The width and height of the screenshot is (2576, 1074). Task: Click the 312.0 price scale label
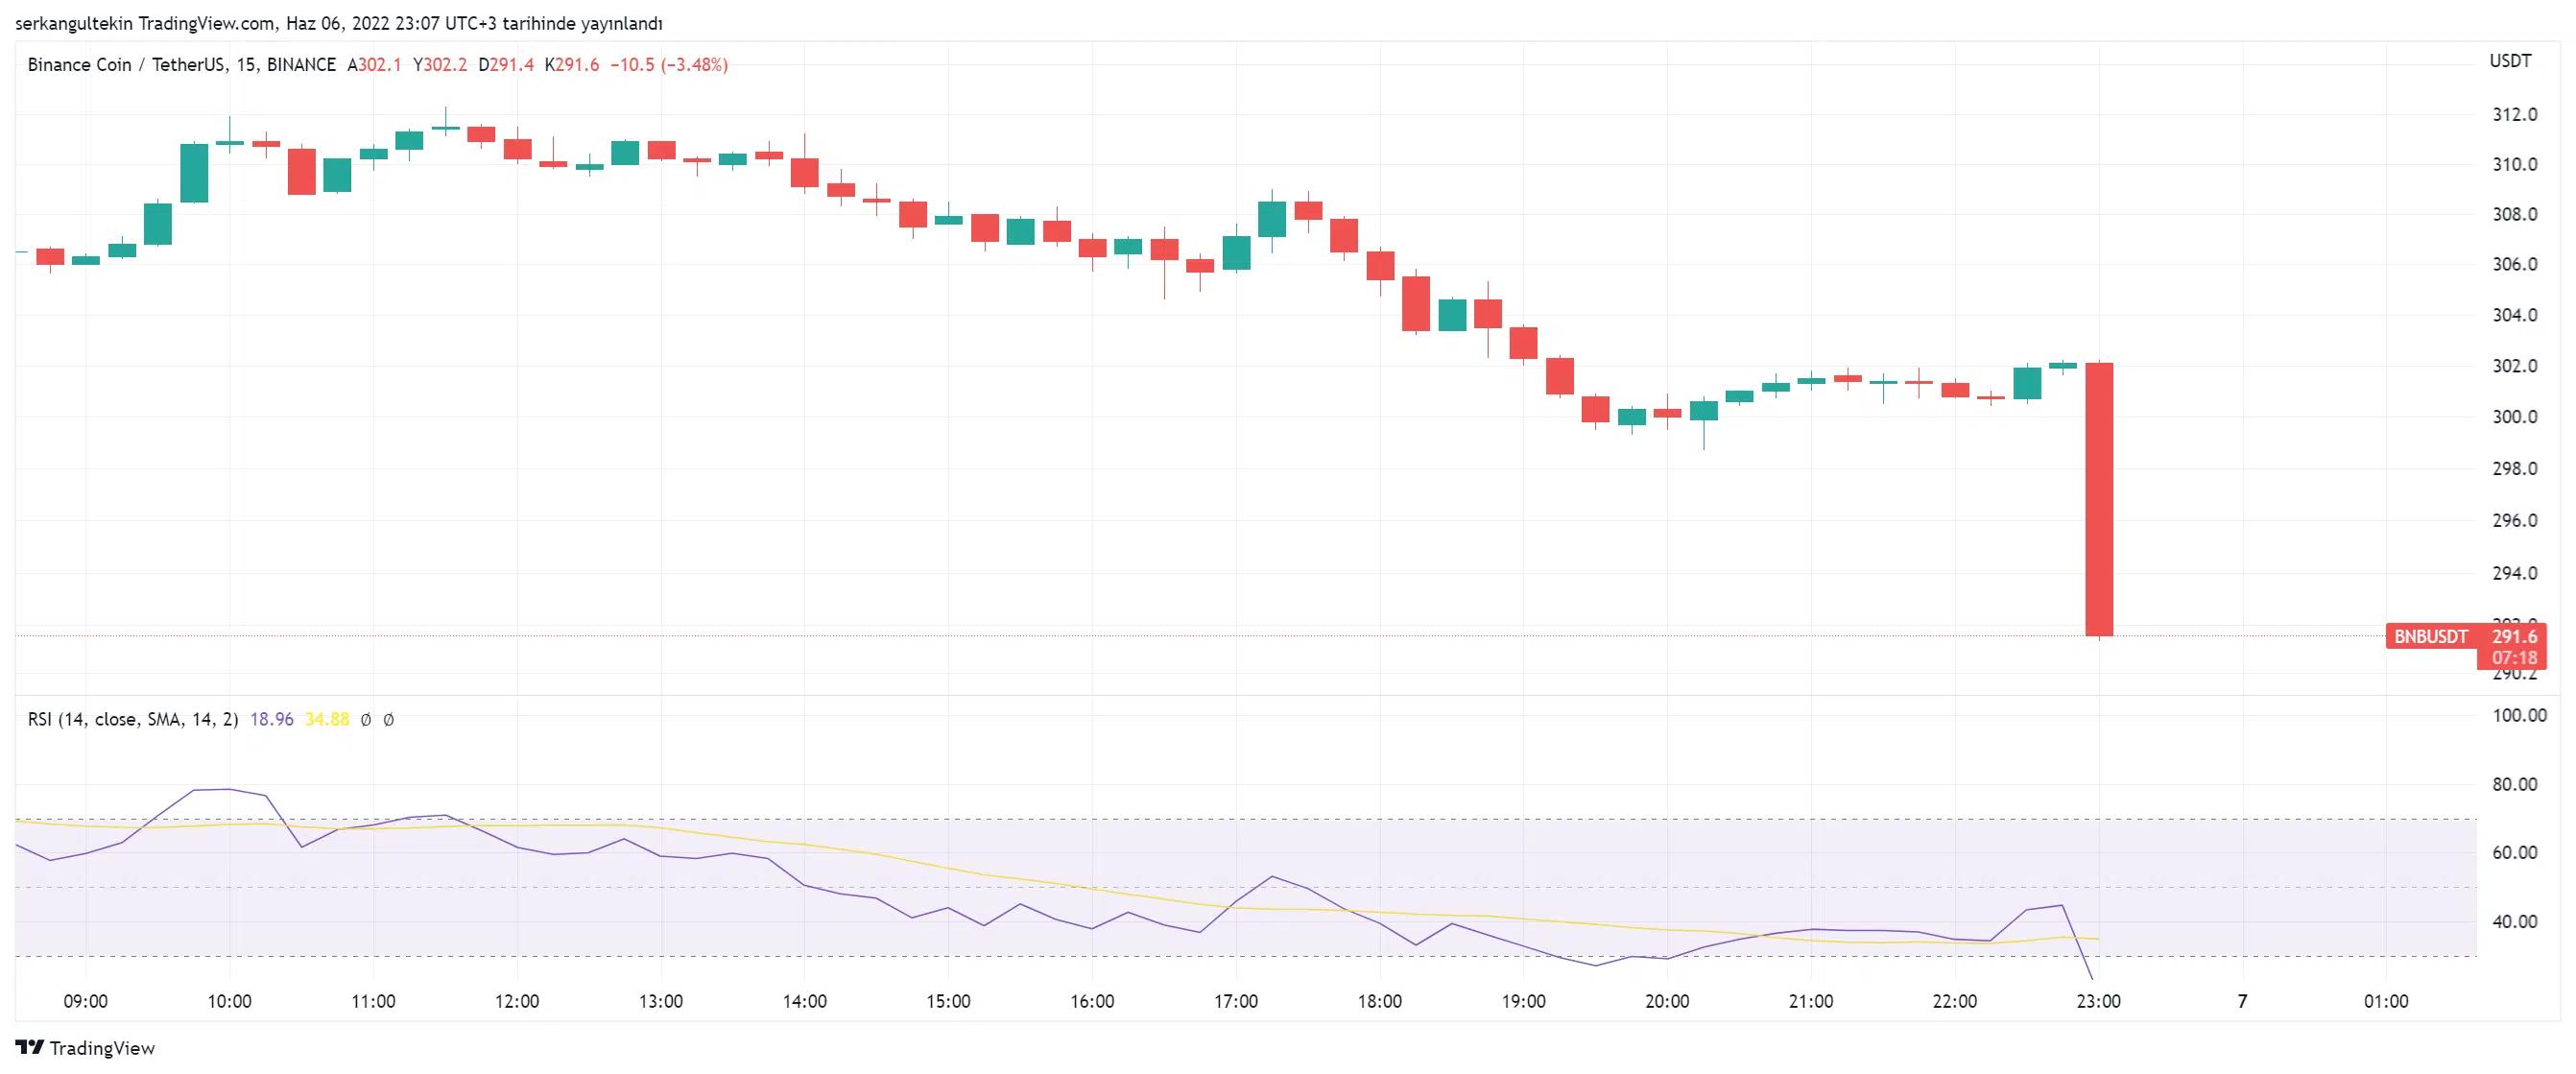click(2514, 115)
